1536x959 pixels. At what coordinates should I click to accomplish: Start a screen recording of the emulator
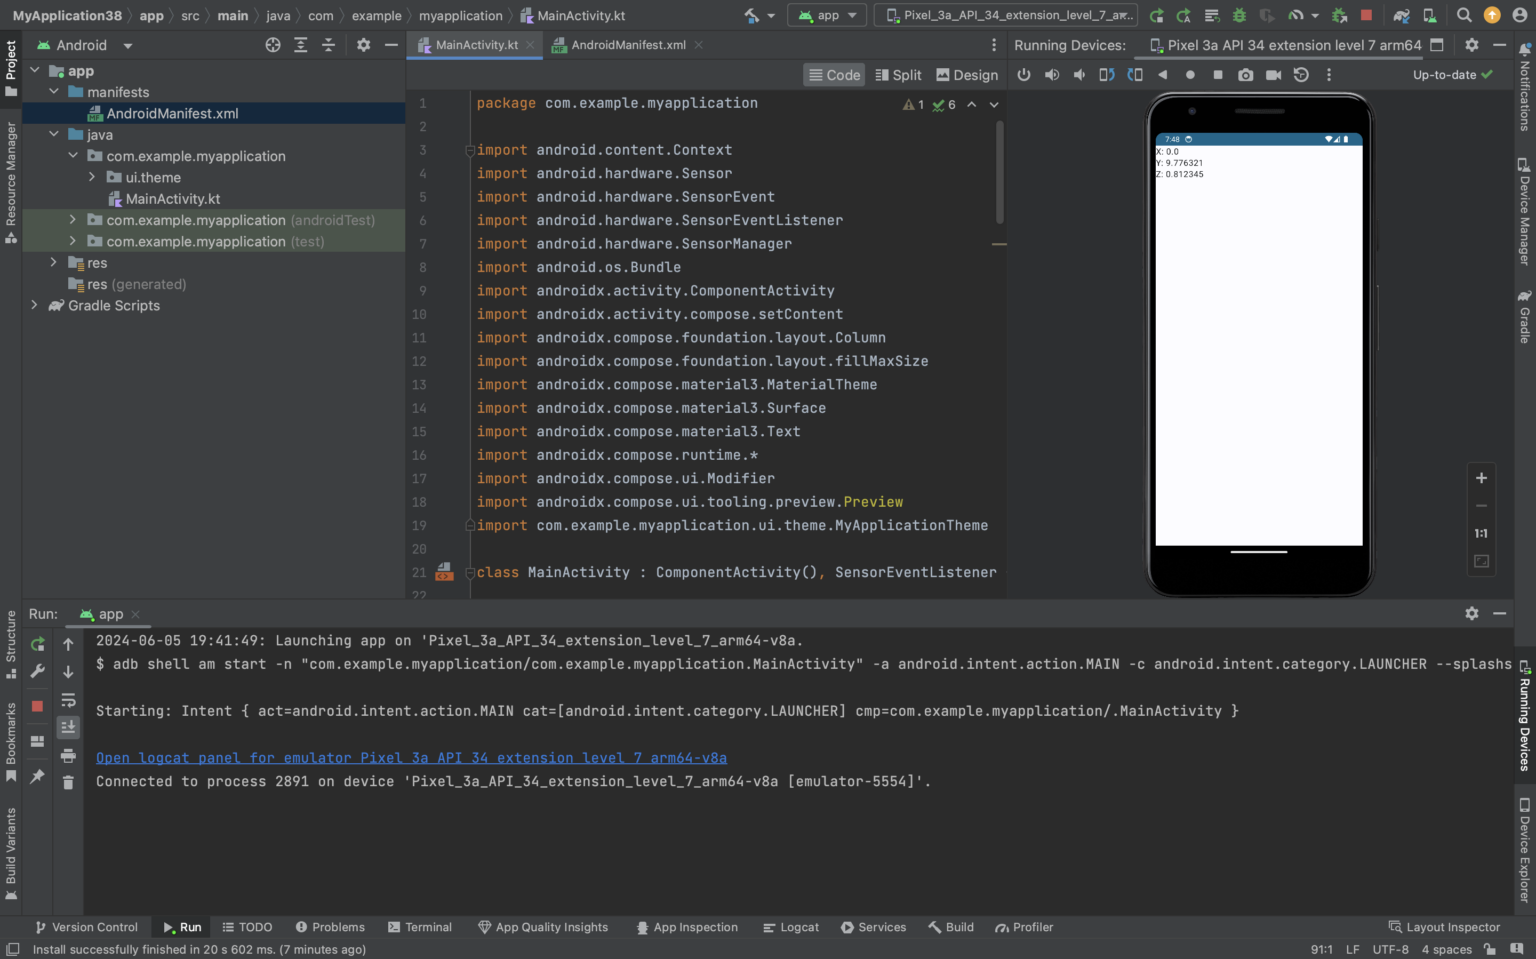pos(1274,74)
